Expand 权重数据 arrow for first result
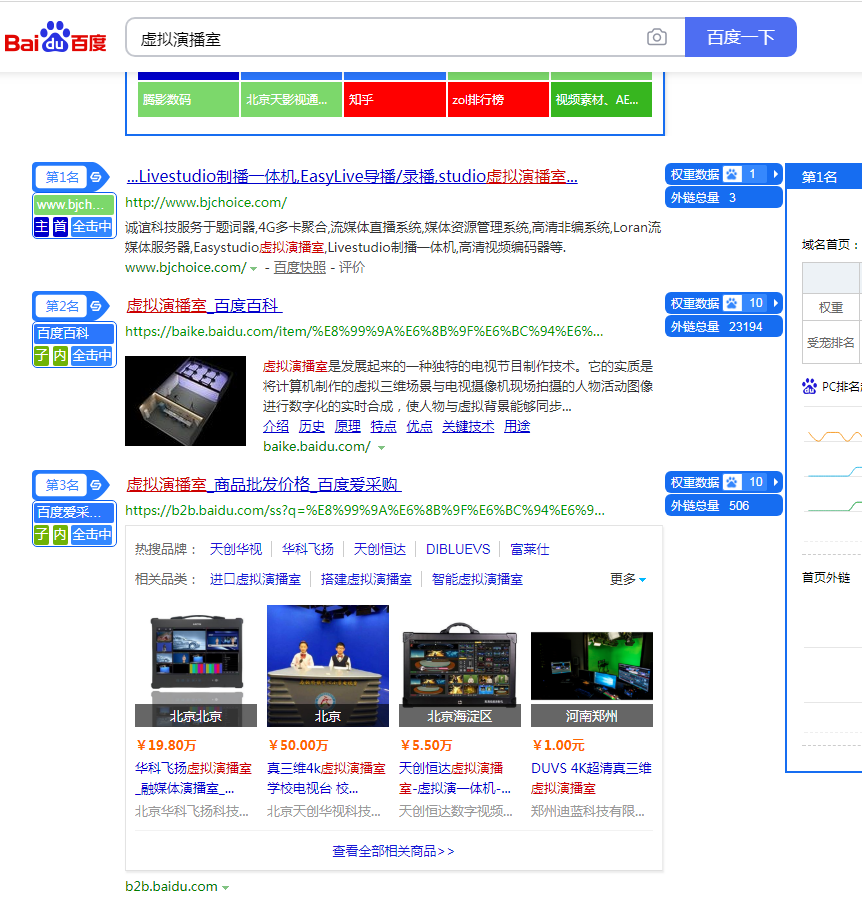 [x=775, y=174]
